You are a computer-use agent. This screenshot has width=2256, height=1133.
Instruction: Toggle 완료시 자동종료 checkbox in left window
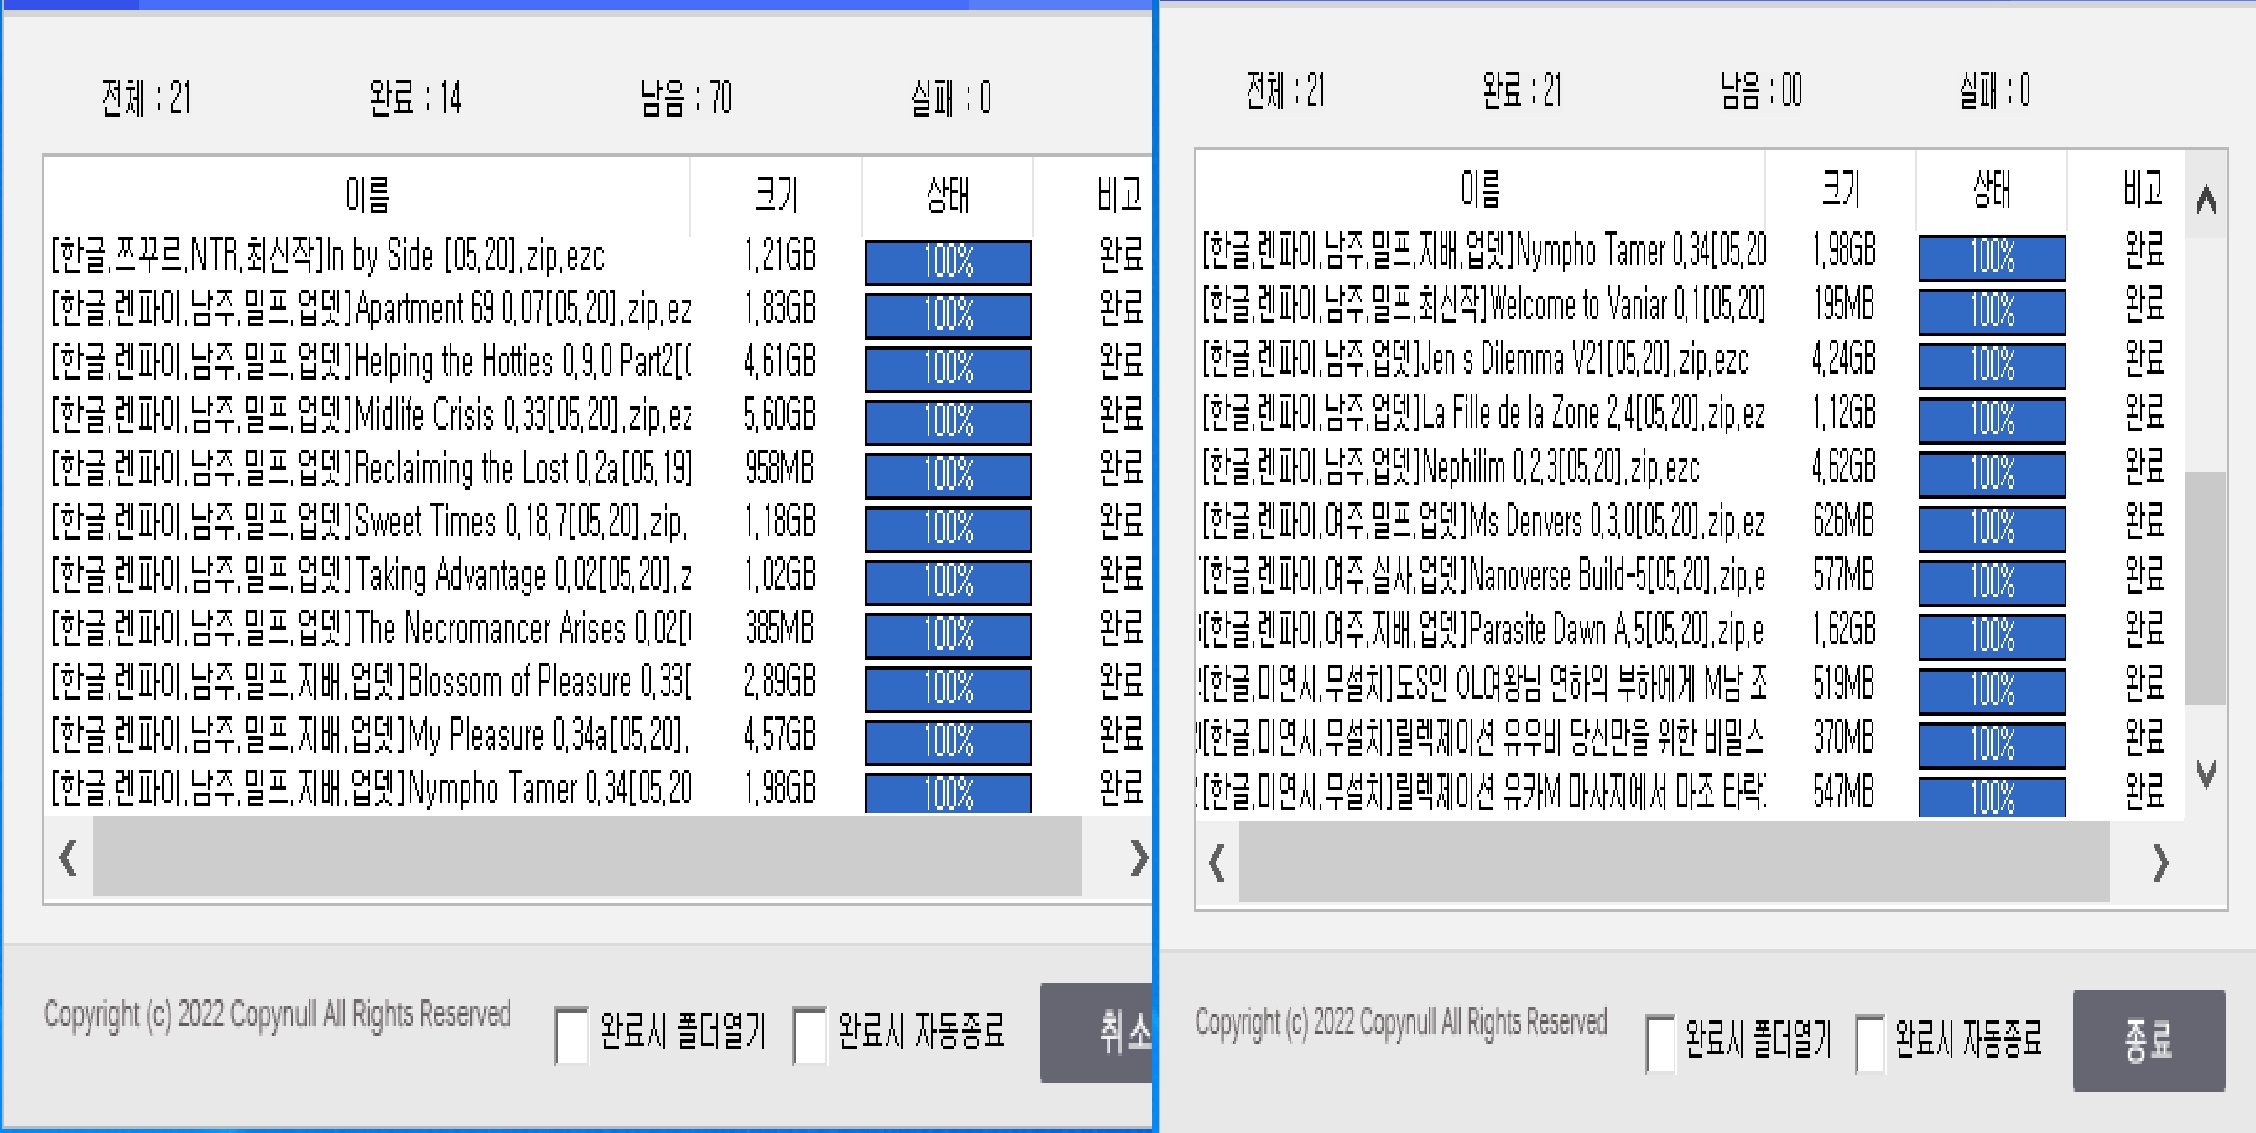coord(809,1035)
